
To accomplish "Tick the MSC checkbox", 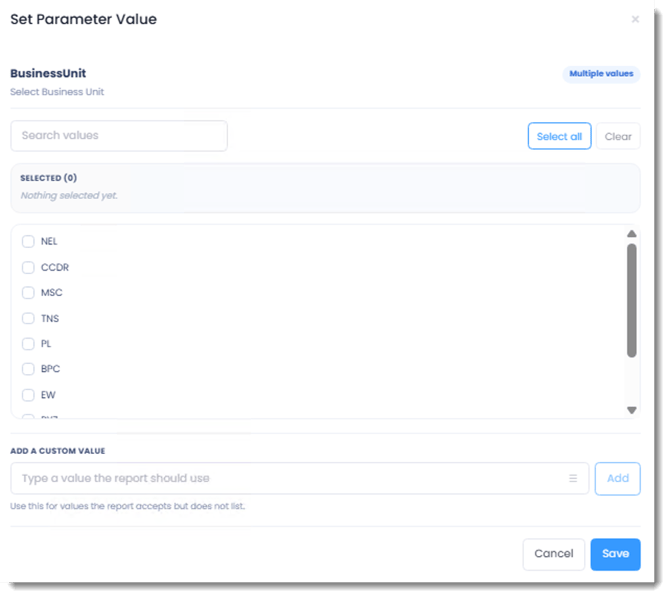I will pos(28,293).
